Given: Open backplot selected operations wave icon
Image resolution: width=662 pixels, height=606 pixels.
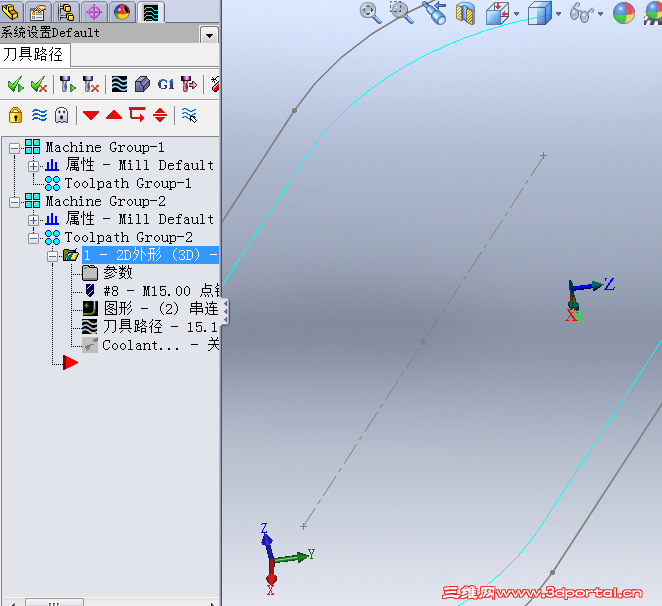Looking at the screenshot, I should point(119,84).
